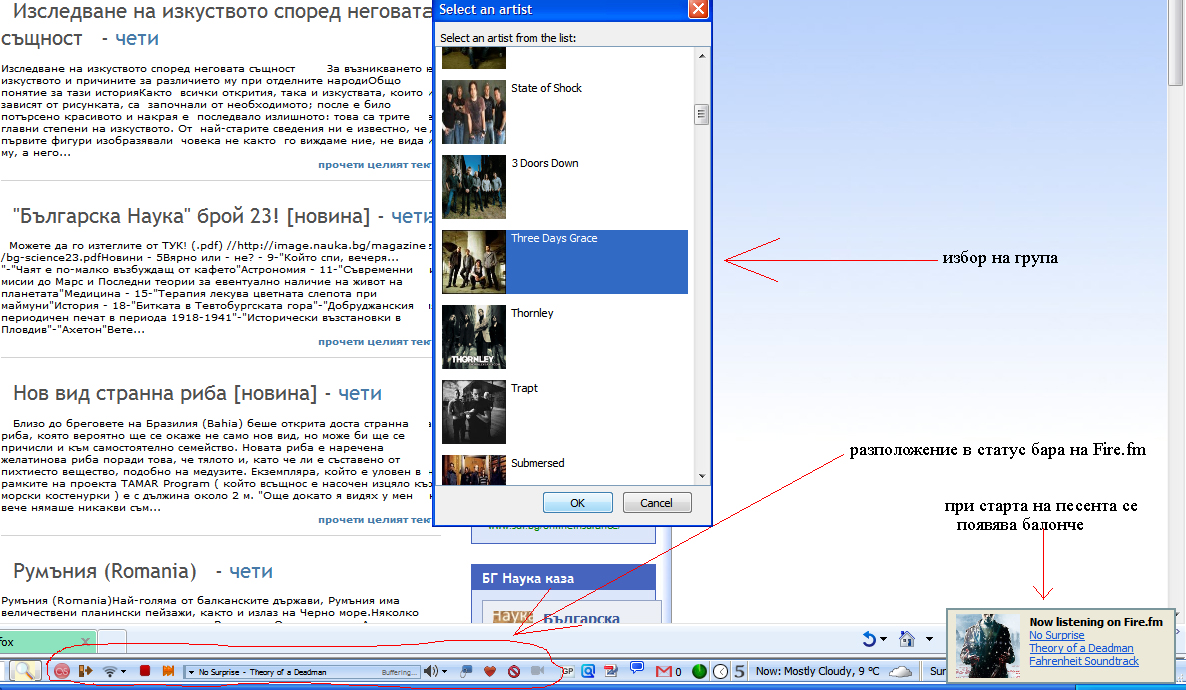Click the Trapt band photo
1186x690 pixels.
tap(473, 412)
